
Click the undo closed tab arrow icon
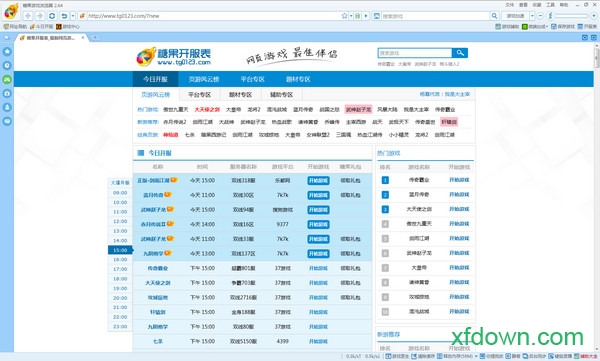[x=64, y=16]
